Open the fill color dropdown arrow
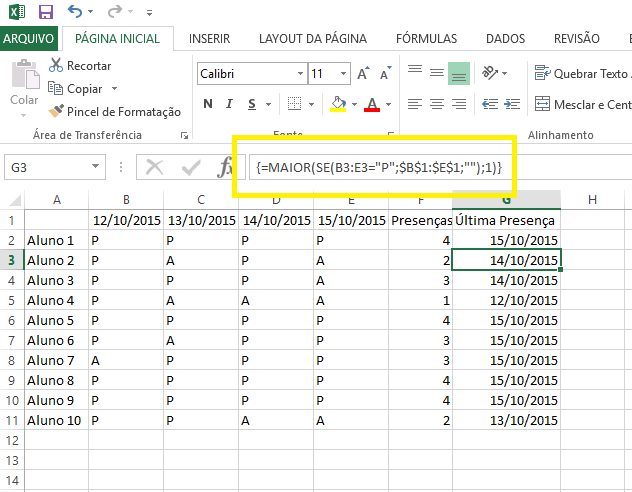Screen dimensions: 632x492 (354, 104)
